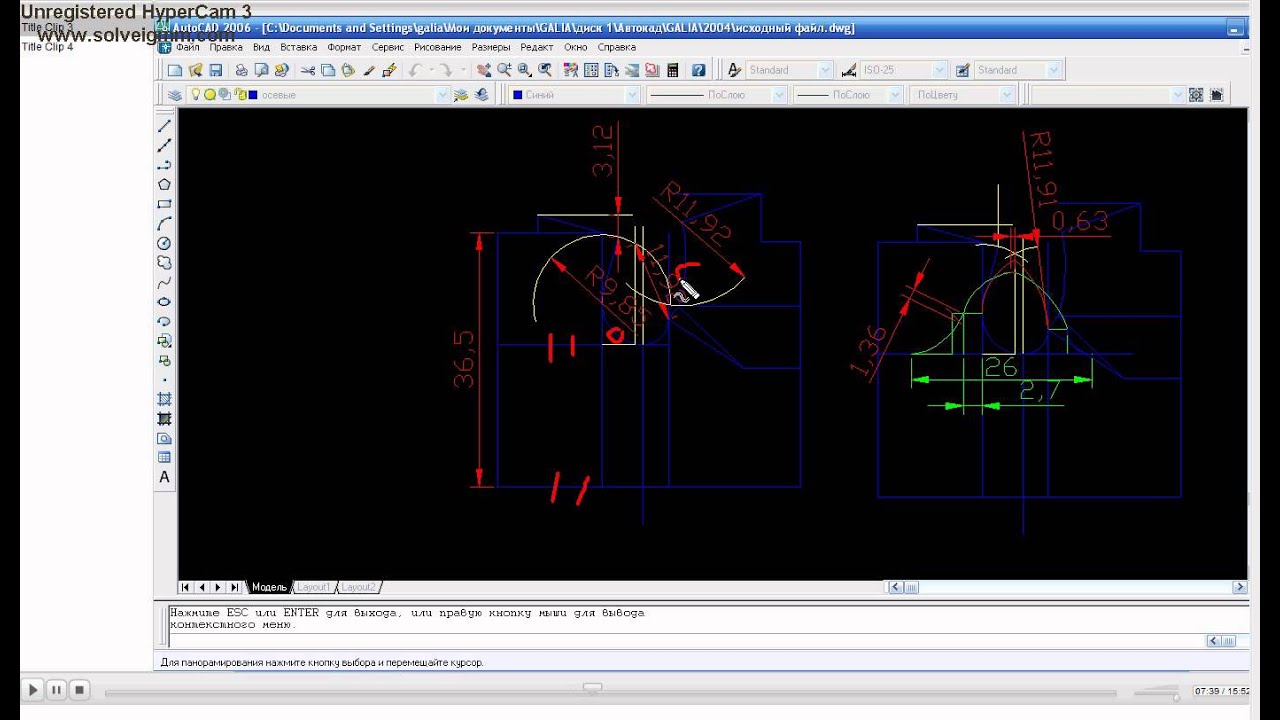
Task: Select the Rectangle tool
Action: coord(165,204)
